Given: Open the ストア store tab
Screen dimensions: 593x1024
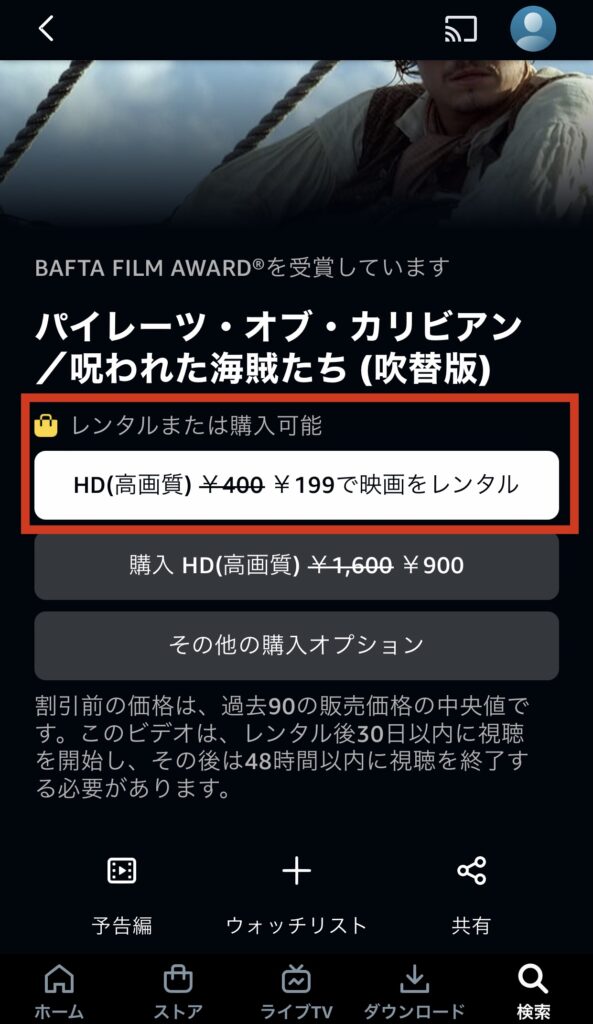Looking at the screenshot, I should pyautogui.click(x=178, y=991).
